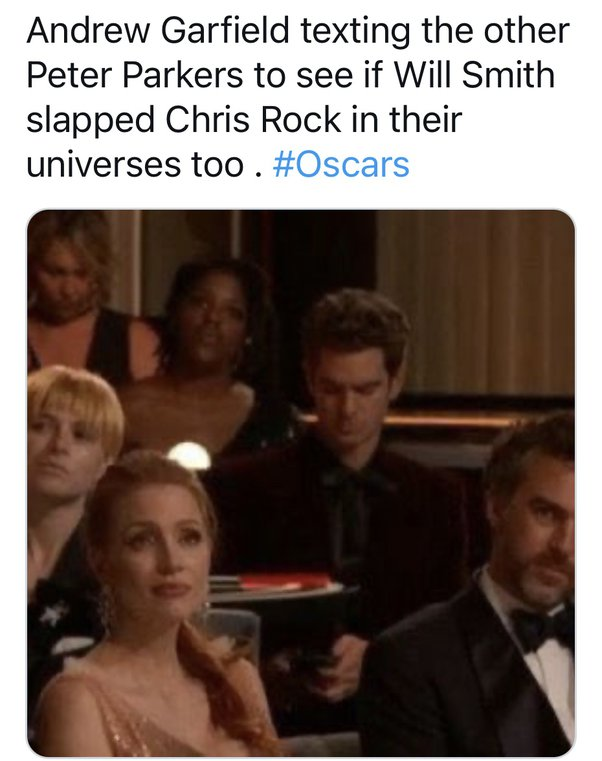Click the words "Chris Rock" in tweet
Viewport: 602px width, 761px height.
[253, 120]
